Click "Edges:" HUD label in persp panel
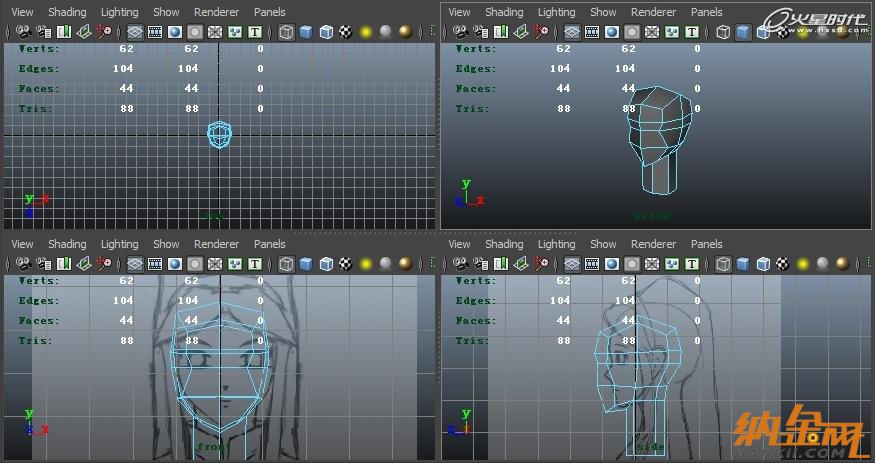Image resolution: width=875 pixels, height=463 pixels. click(475, 69)
